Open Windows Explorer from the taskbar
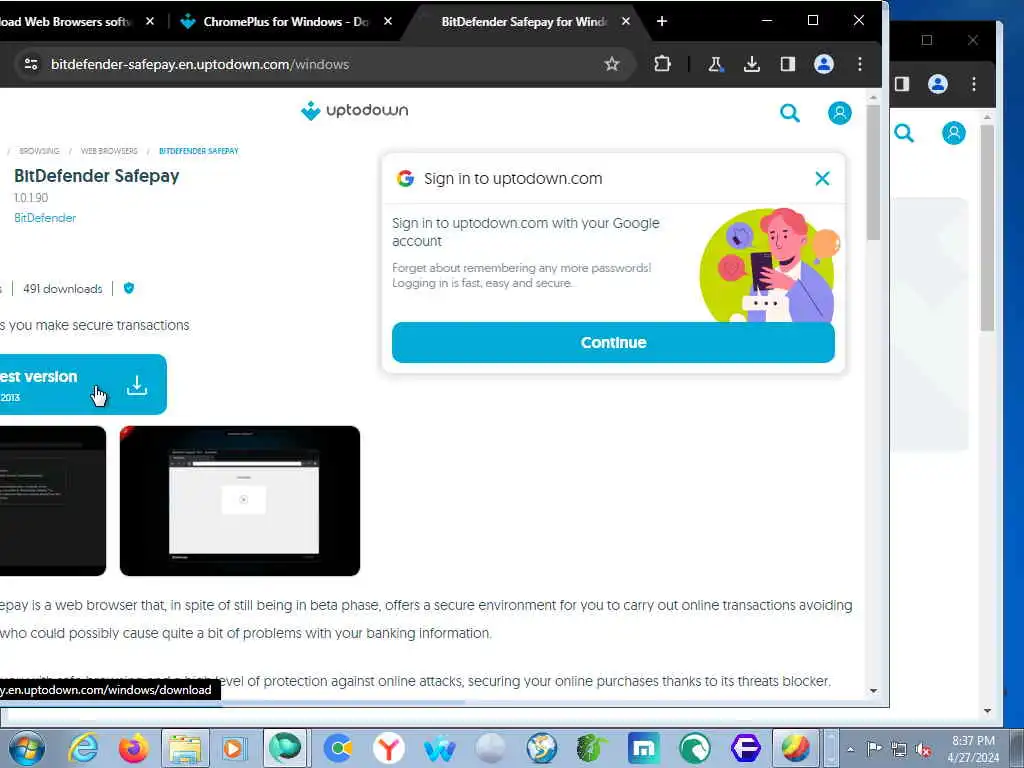This screenshot has height=768, width=1024. [185, 748]
